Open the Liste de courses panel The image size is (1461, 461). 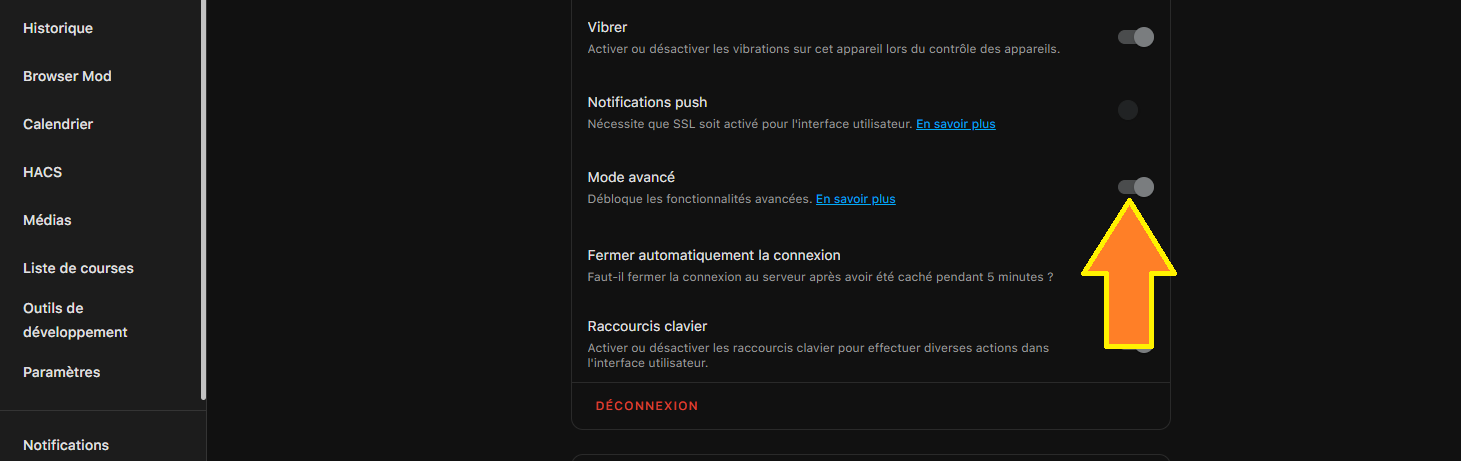[x=78, y=268]
